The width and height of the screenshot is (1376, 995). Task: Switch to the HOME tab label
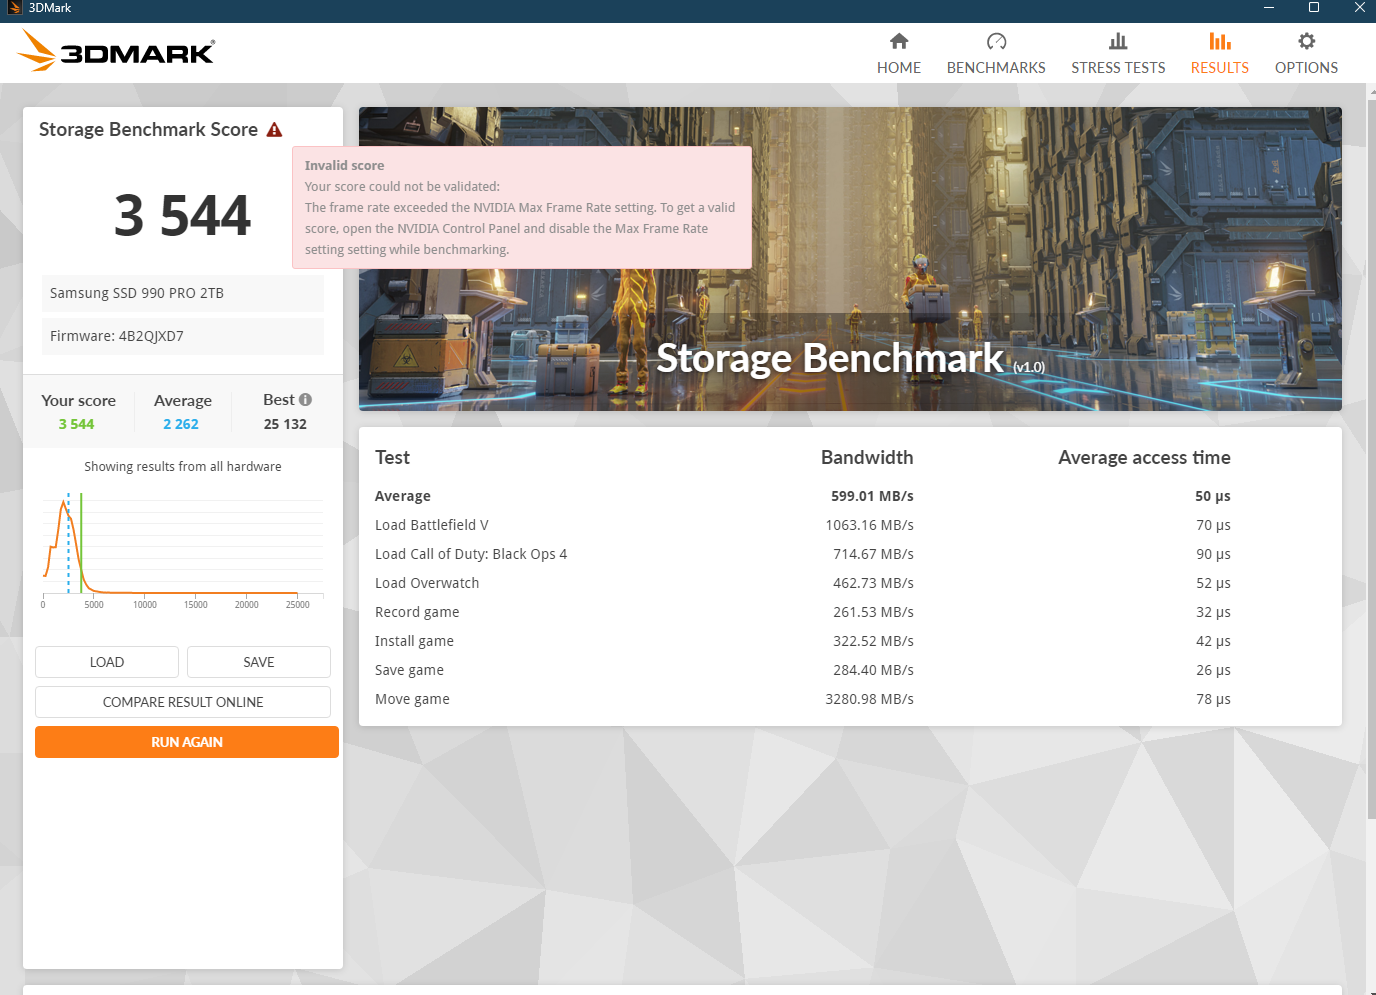(898, 68)
